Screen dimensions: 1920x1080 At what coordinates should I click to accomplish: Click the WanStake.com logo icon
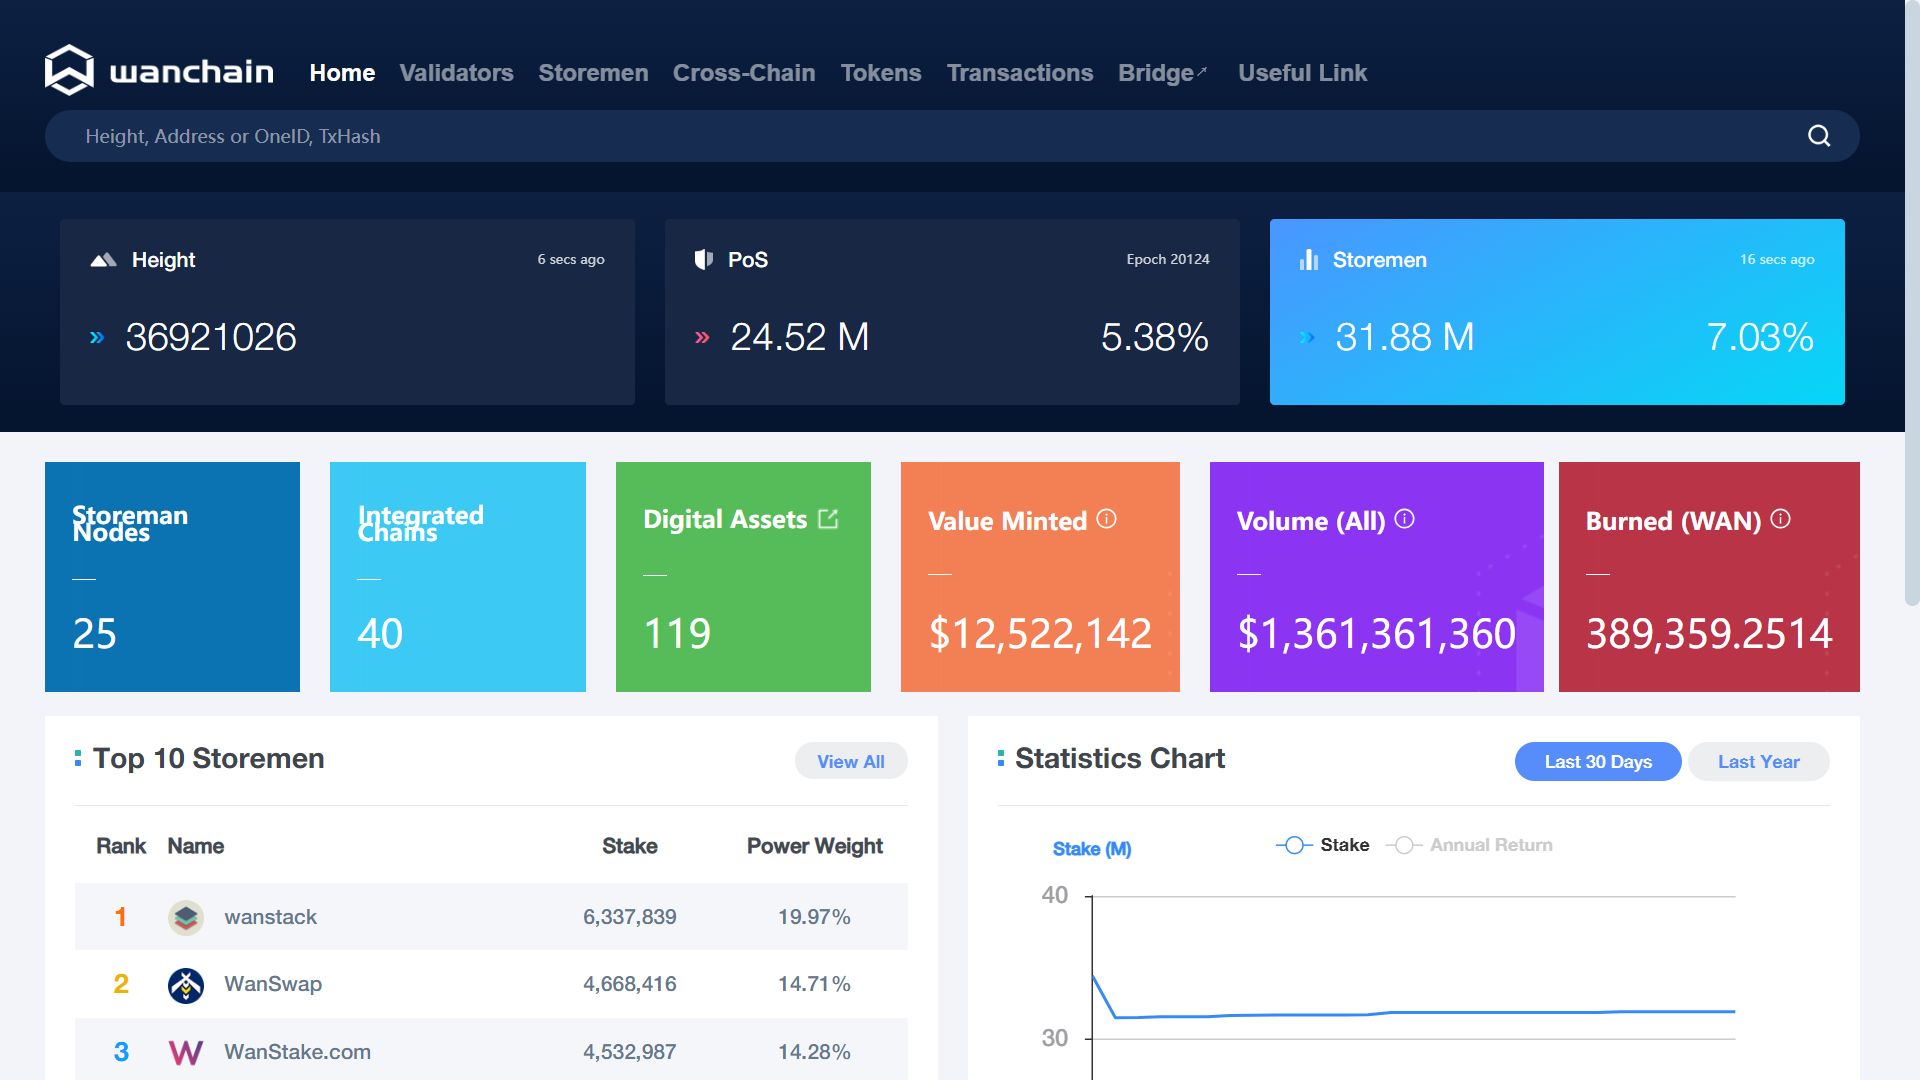(x=186, y=1052)
